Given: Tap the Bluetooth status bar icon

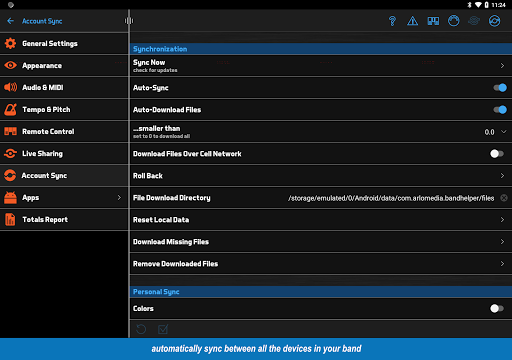Looking at the screenshot, I should 469,5.
